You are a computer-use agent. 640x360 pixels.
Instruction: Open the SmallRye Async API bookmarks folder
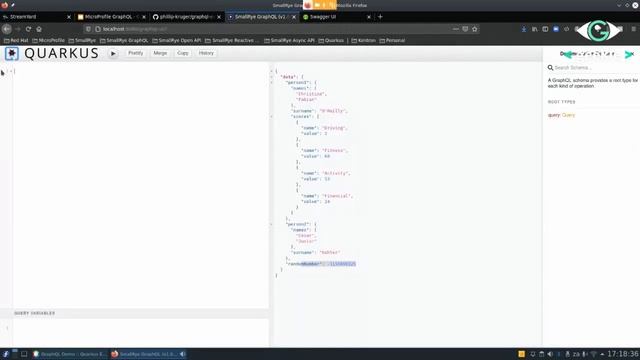pyautogui.click(x=289, y=40)
